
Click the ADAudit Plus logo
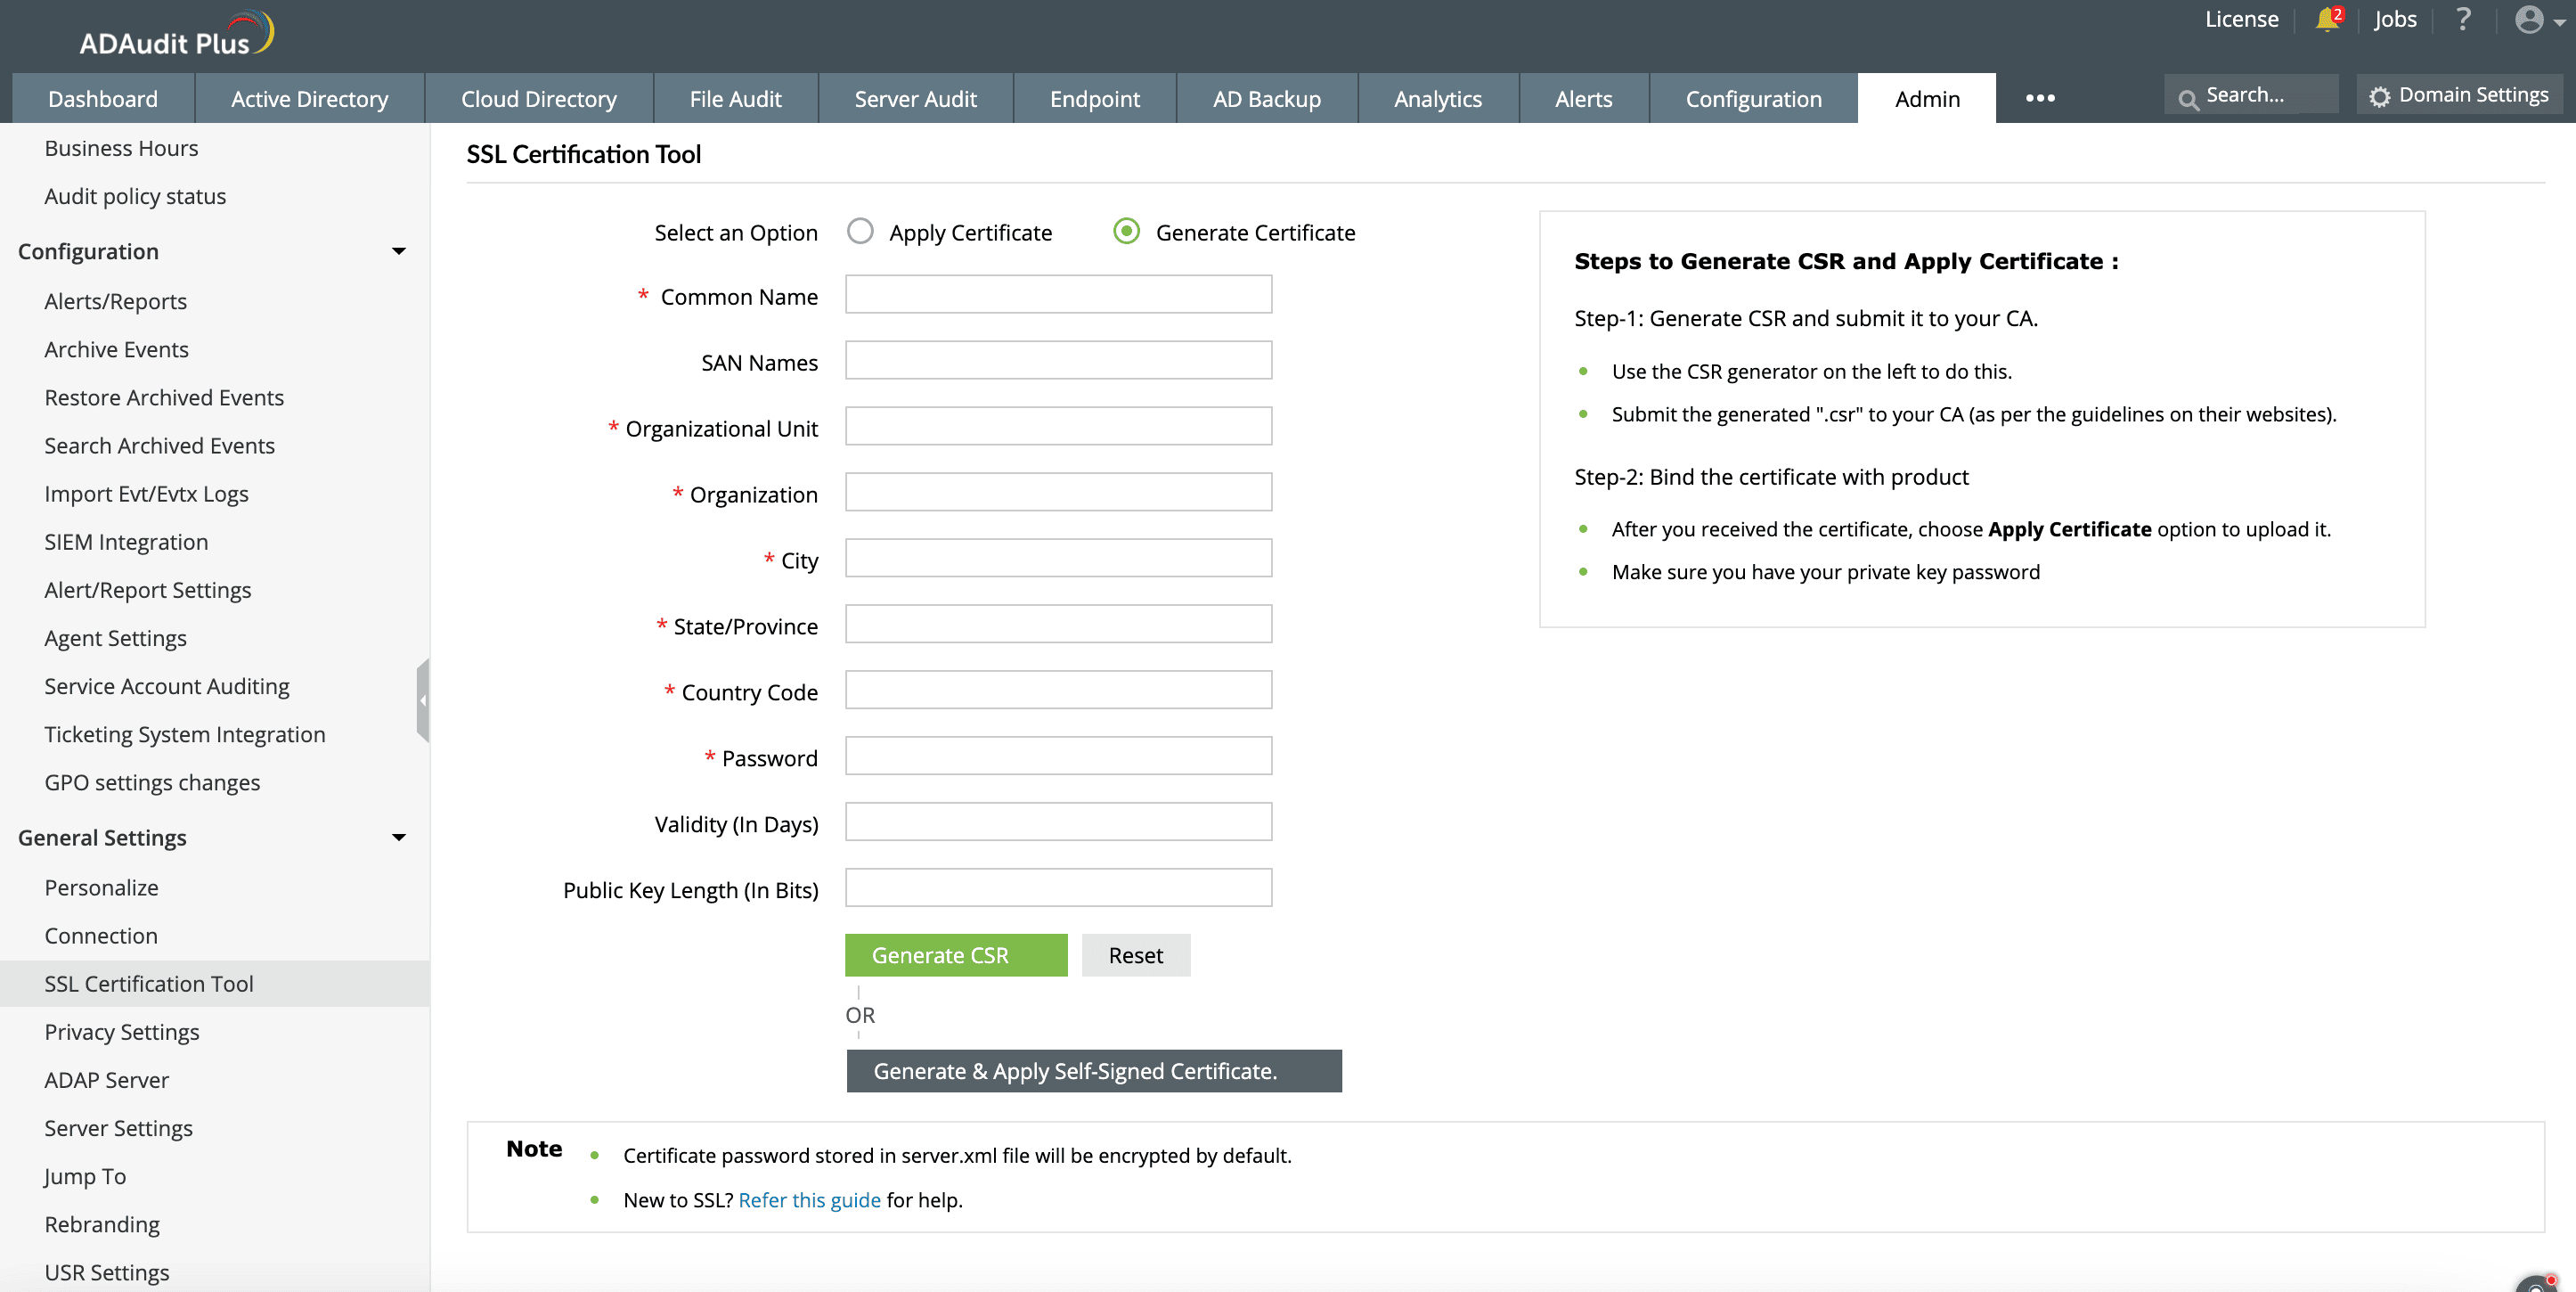pos(176,36)
